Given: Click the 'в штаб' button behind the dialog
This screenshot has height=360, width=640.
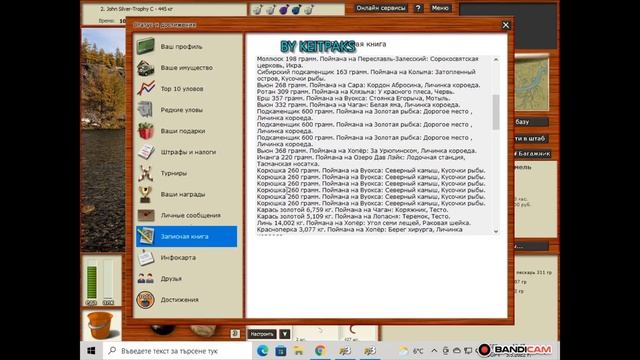Looking at the screenshot, I should click(530, 138).
